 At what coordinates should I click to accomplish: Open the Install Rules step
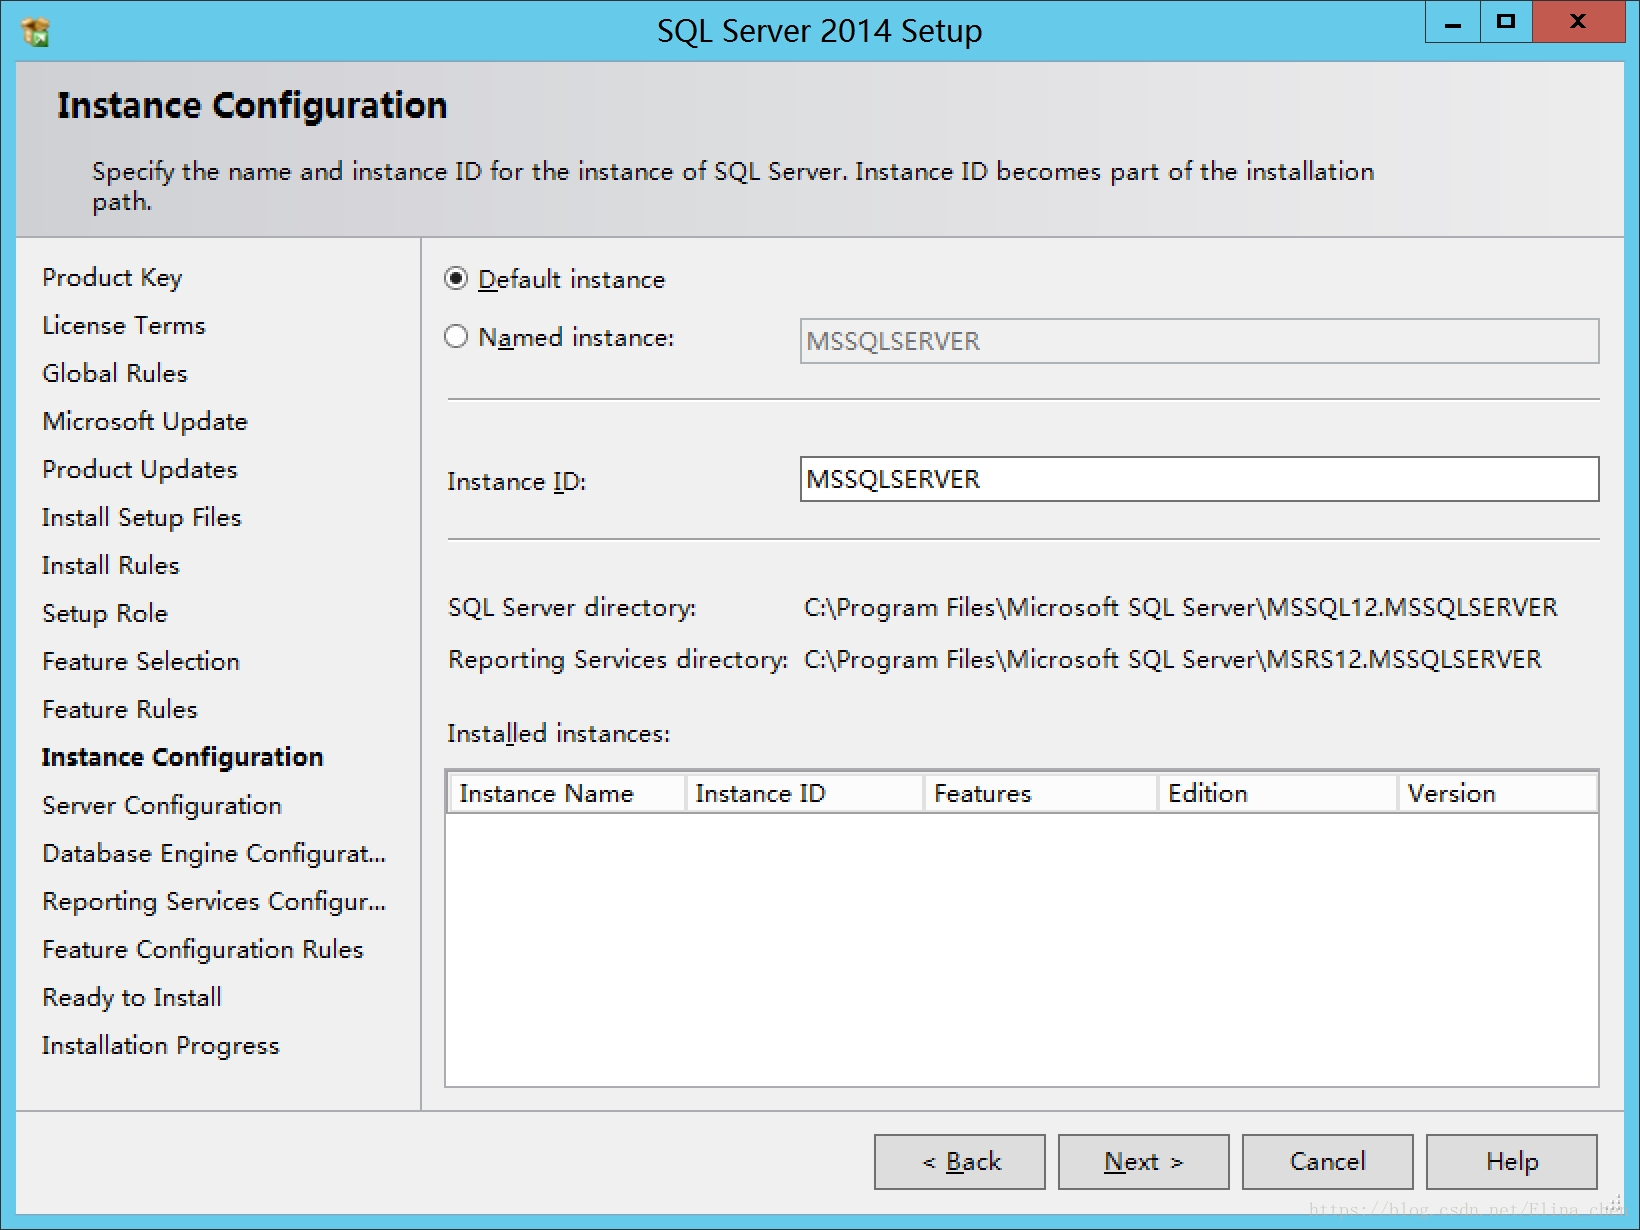tap(111, 565)
